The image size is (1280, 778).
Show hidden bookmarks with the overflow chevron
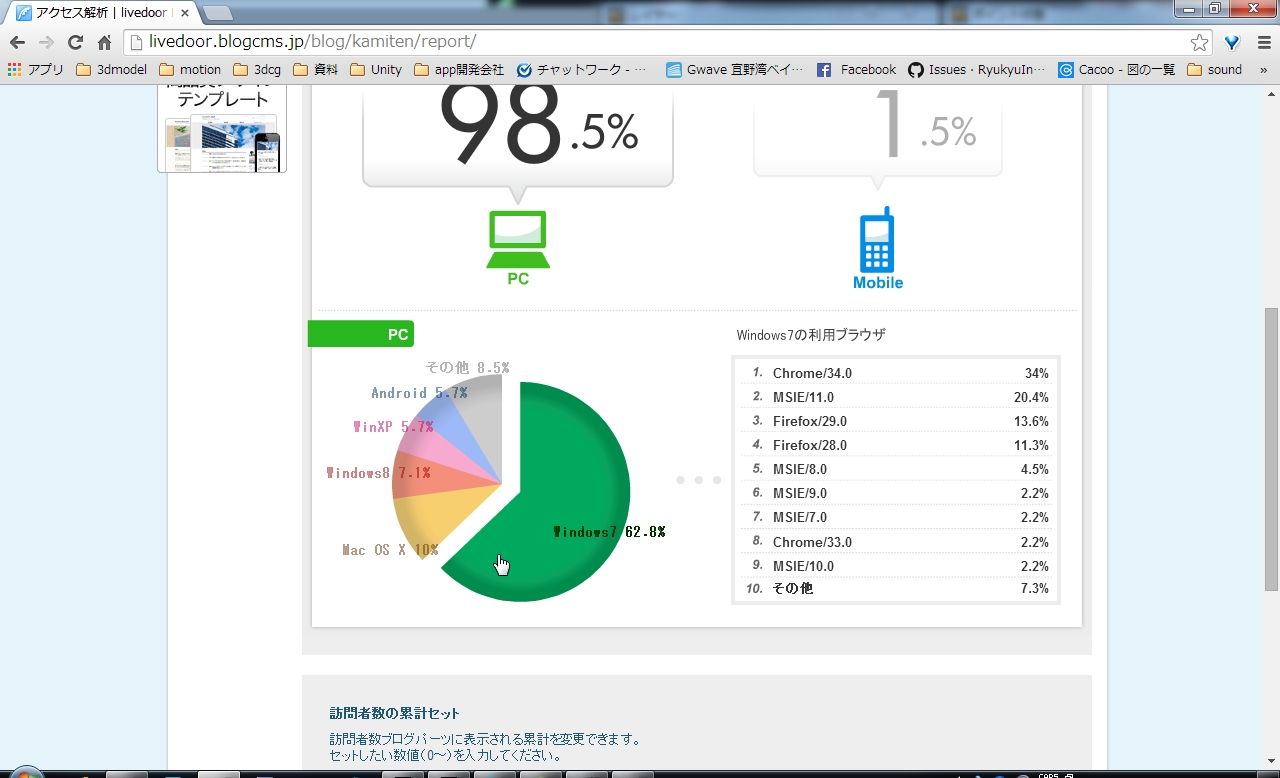(x=1264, y=70)
